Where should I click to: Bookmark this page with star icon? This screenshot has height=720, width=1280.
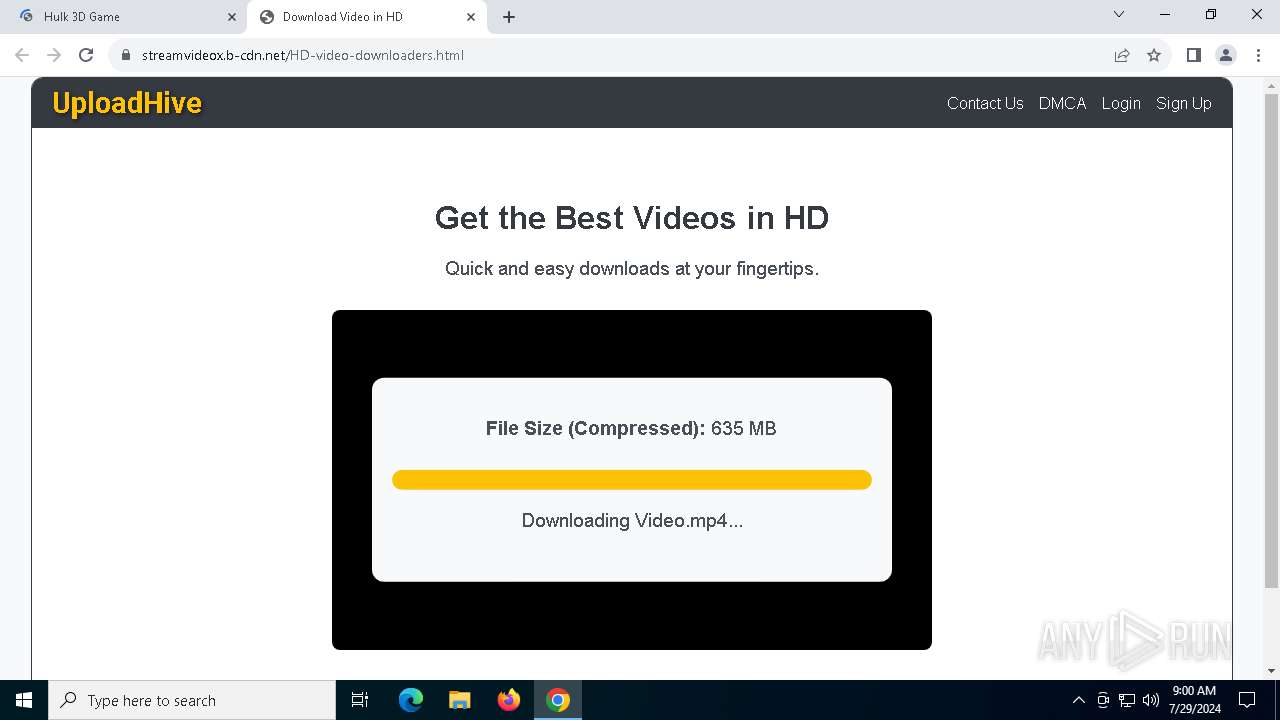(1154, 55)
